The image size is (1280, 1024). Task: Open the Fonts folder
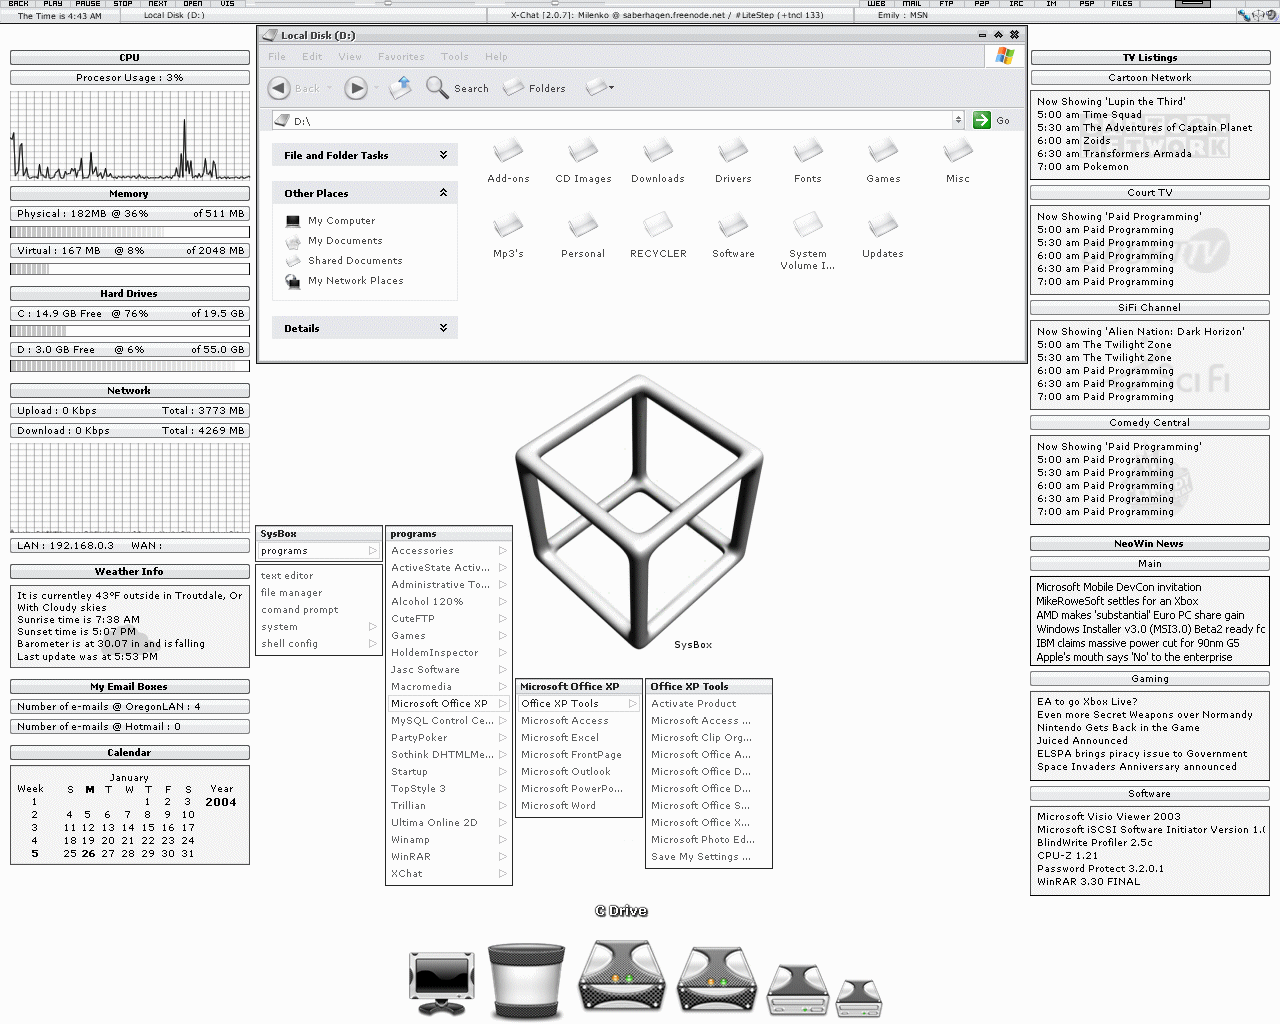(x=808, y=160)
